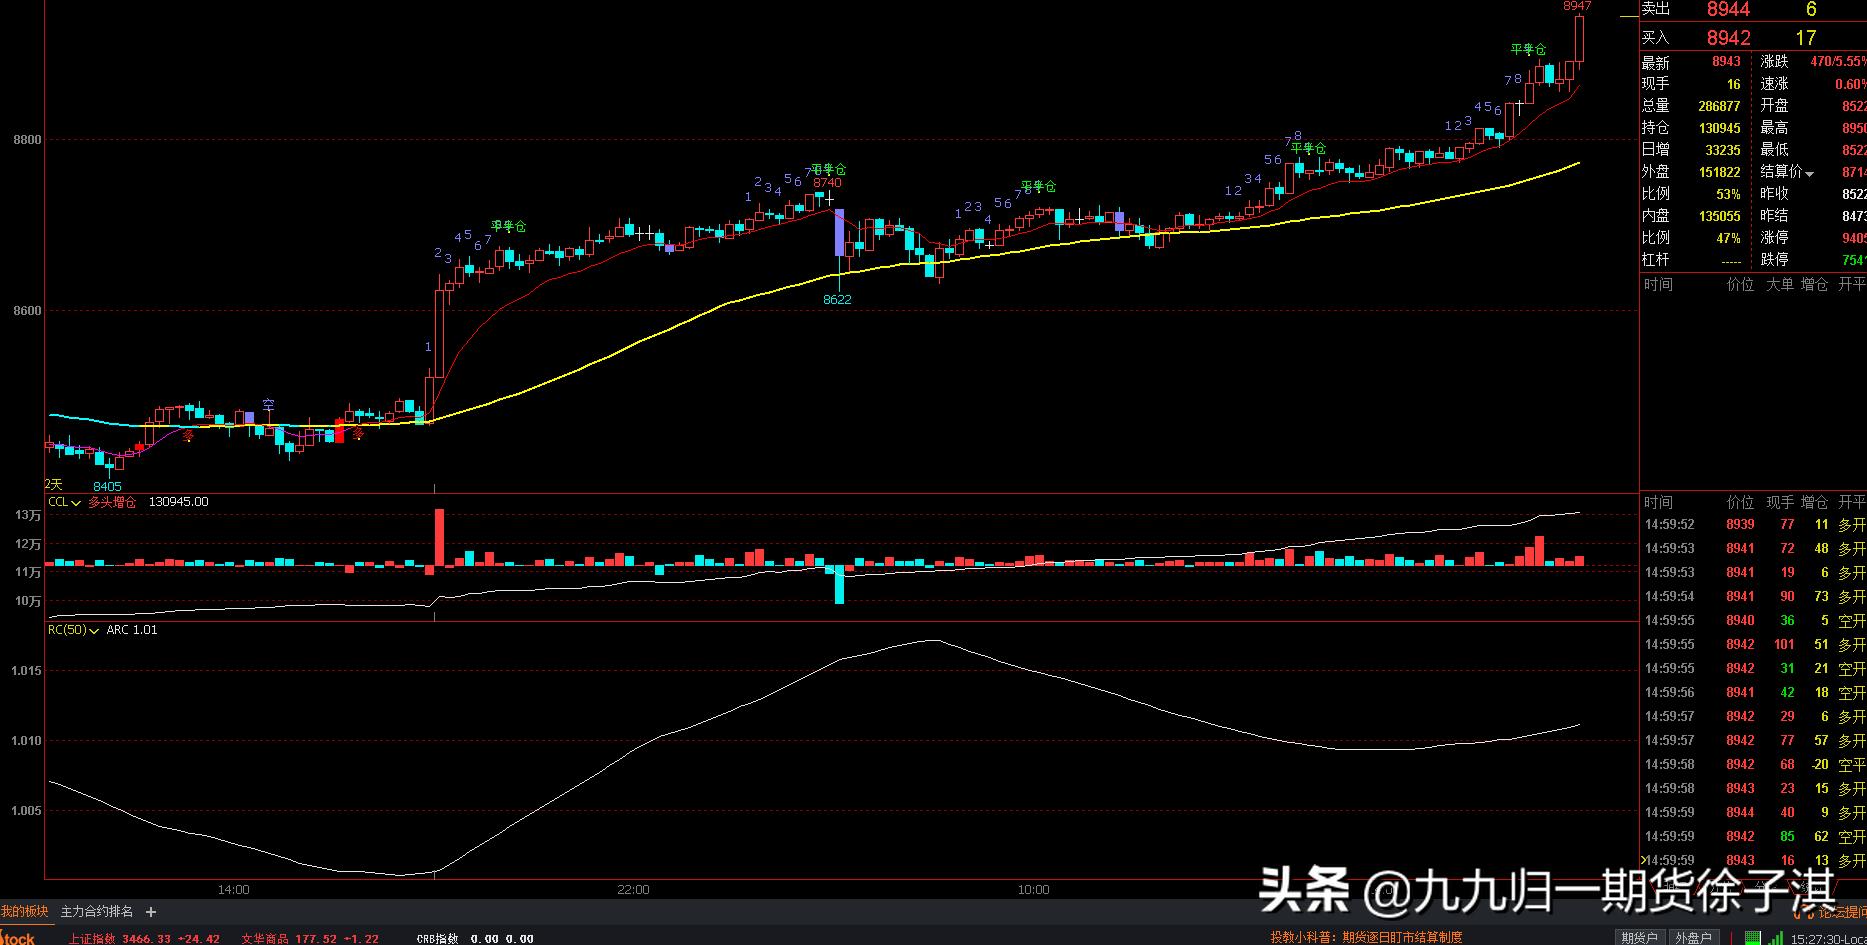This screenshot has height=945, width=1867.
Task: Click the 外盘 value 151822
Action: tap(1719, 172)
